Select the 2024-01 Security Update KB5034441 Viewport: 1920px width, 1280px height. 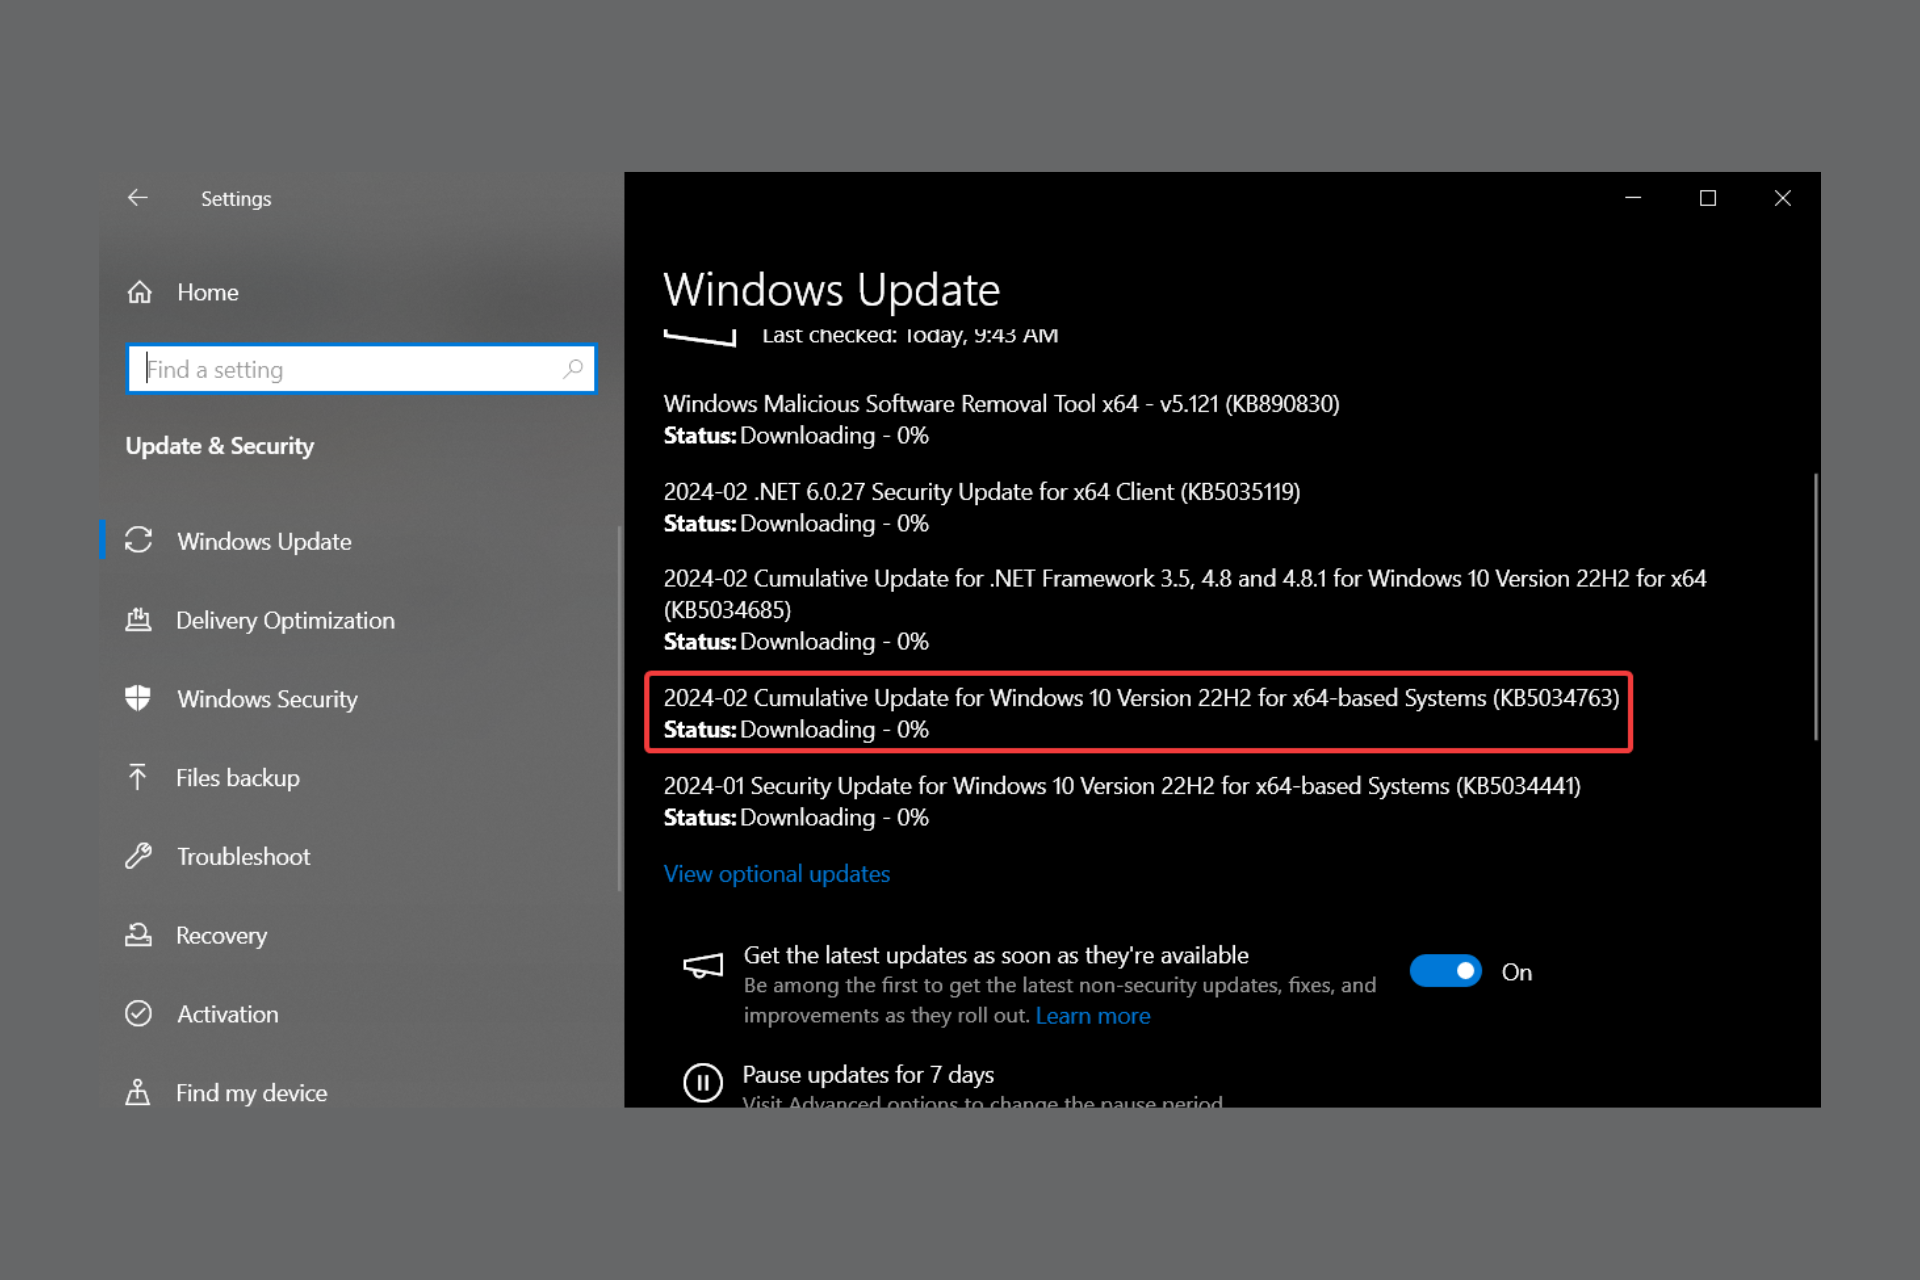coord(1122,801)
